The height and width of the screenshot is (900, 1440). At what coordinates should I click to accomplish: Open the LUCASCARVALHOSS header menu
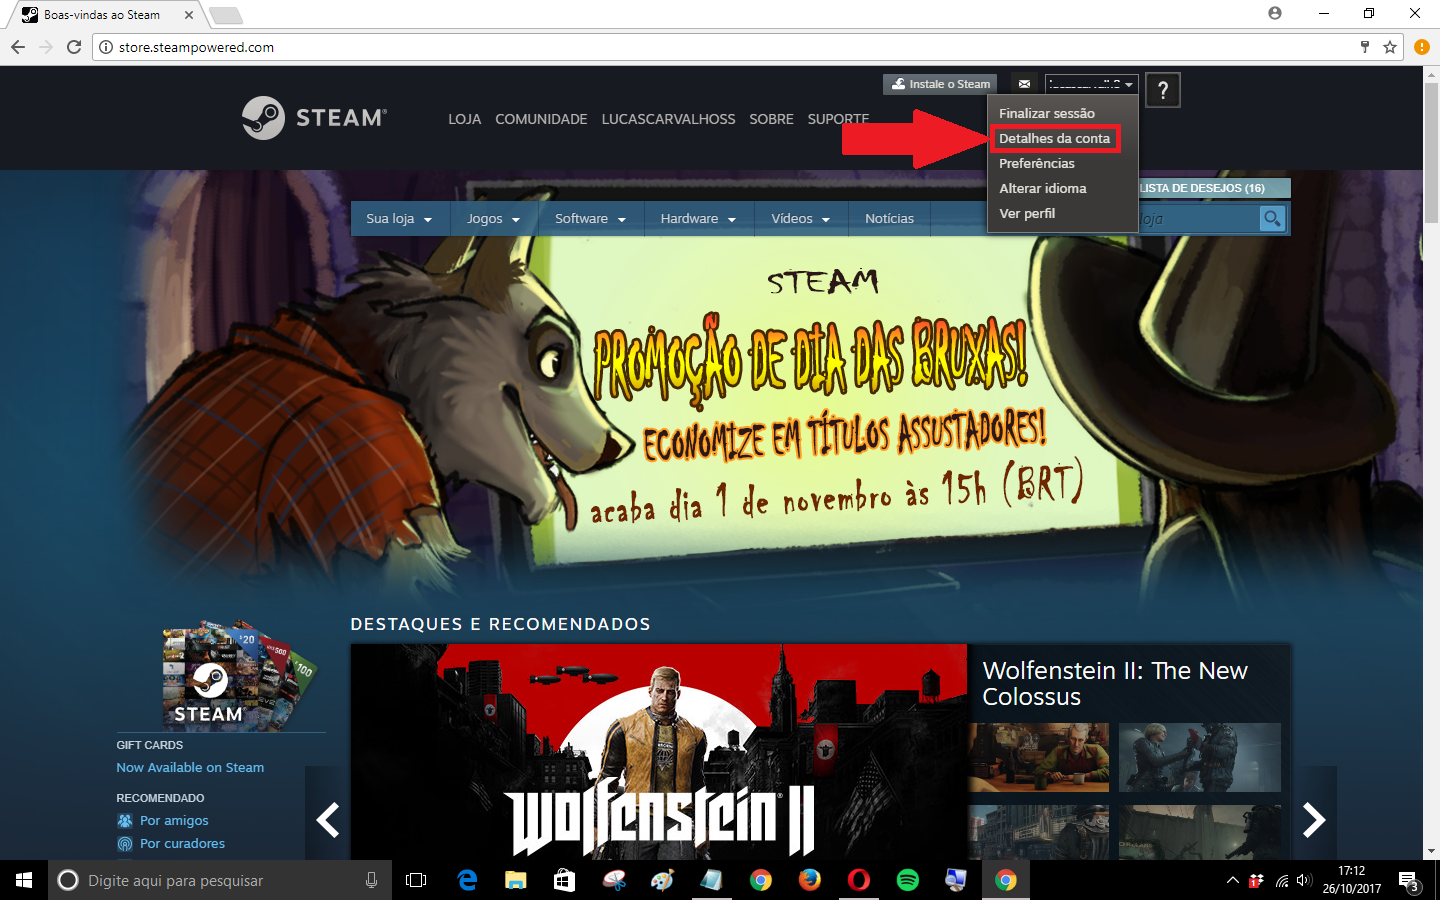coord(668,119)
